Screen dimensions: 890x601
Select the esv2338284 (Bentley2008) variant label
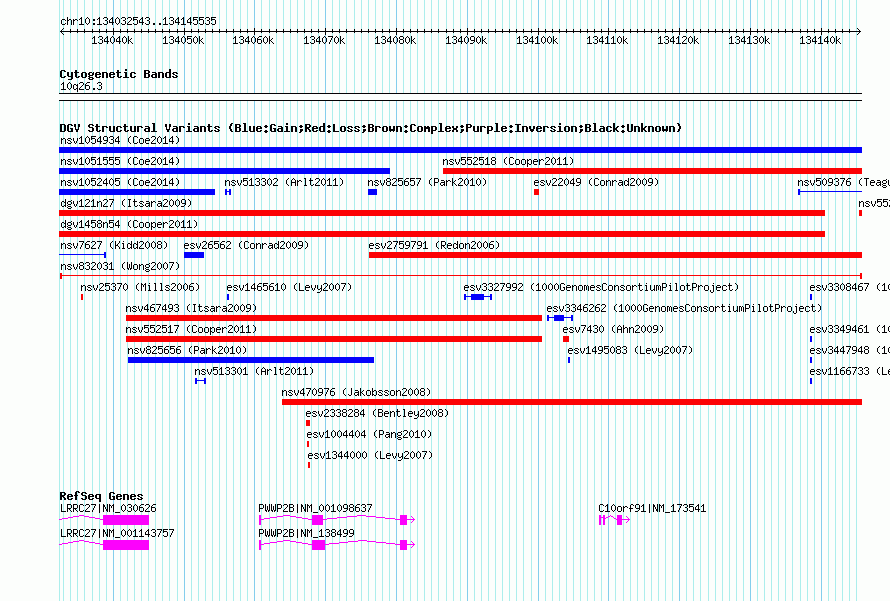click(x=377, y=413)
